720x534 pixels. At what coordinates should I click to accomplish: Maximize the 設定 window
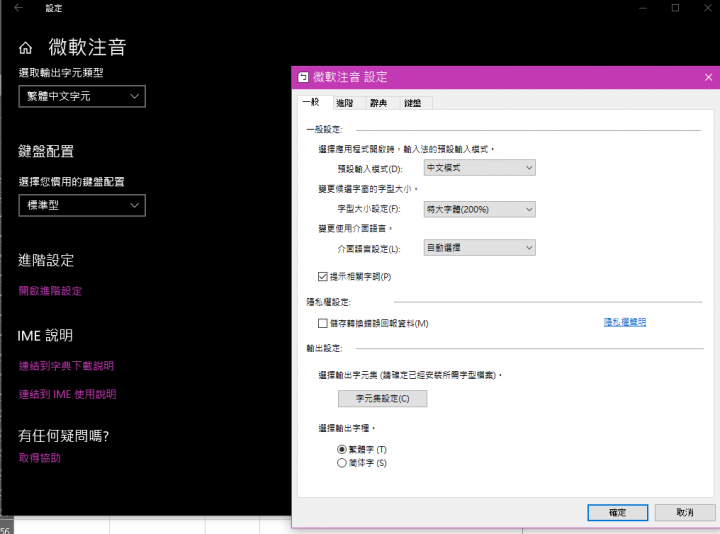click(x=675, y=8)
